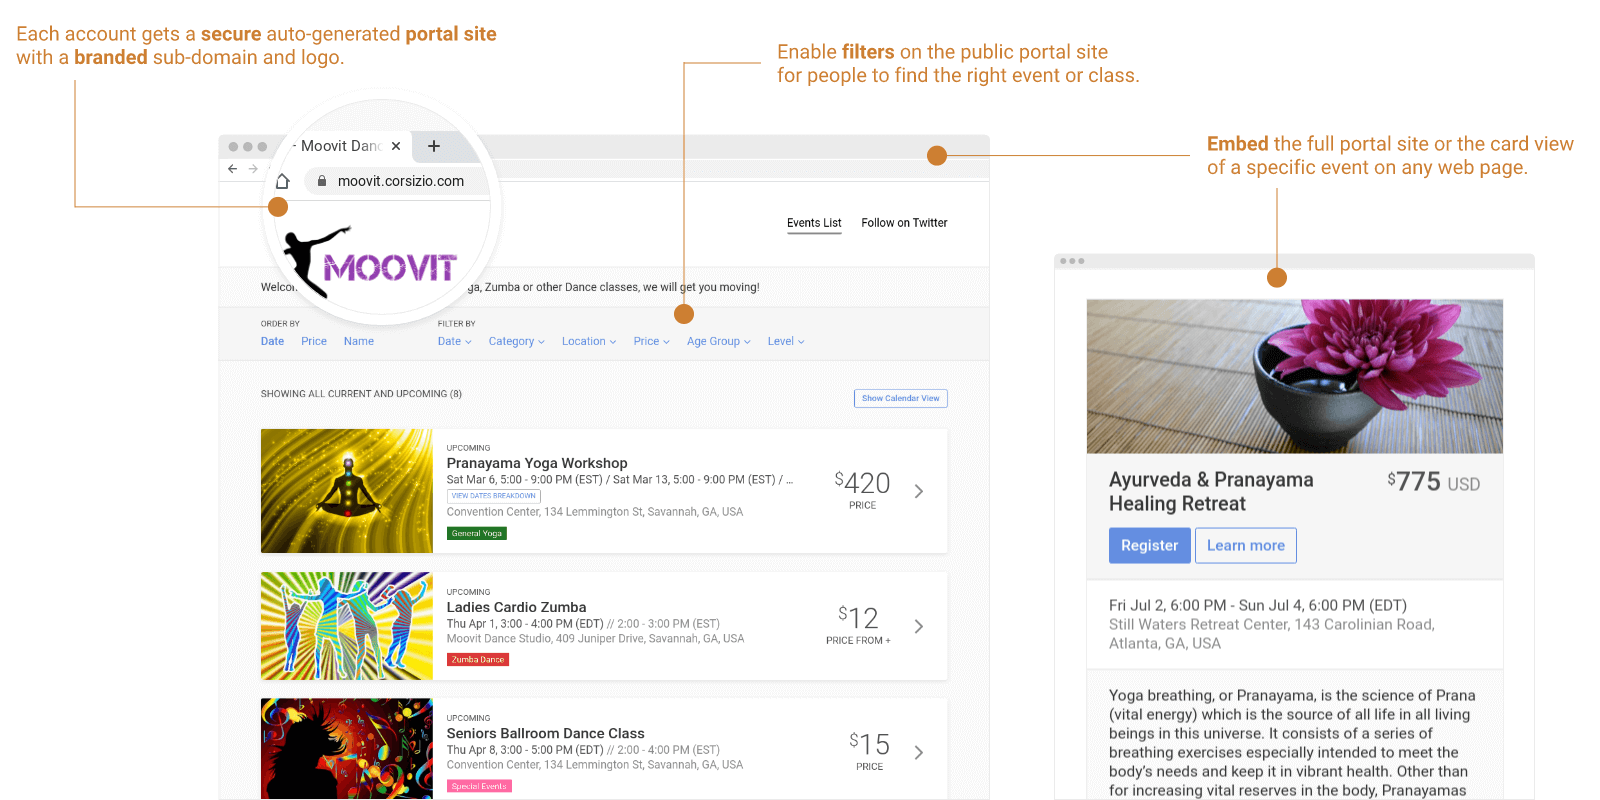Click the Learn more button

pyautogui.click(x=1246, y=545)
